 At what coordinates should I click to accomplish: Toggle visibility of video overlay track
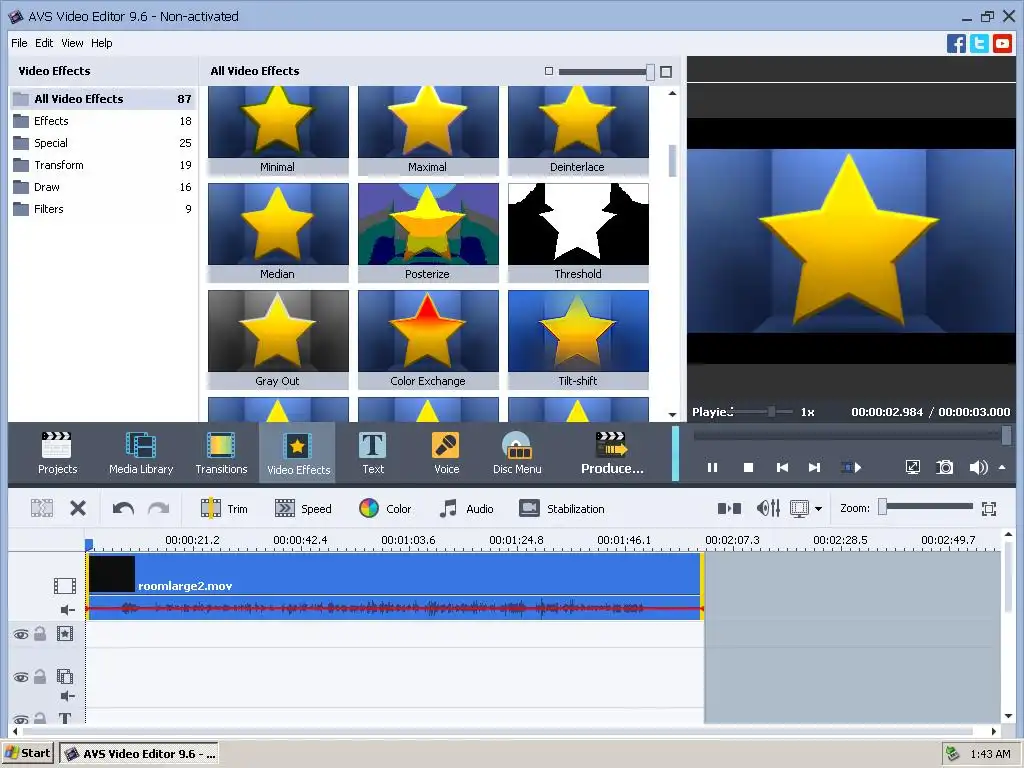21,677
